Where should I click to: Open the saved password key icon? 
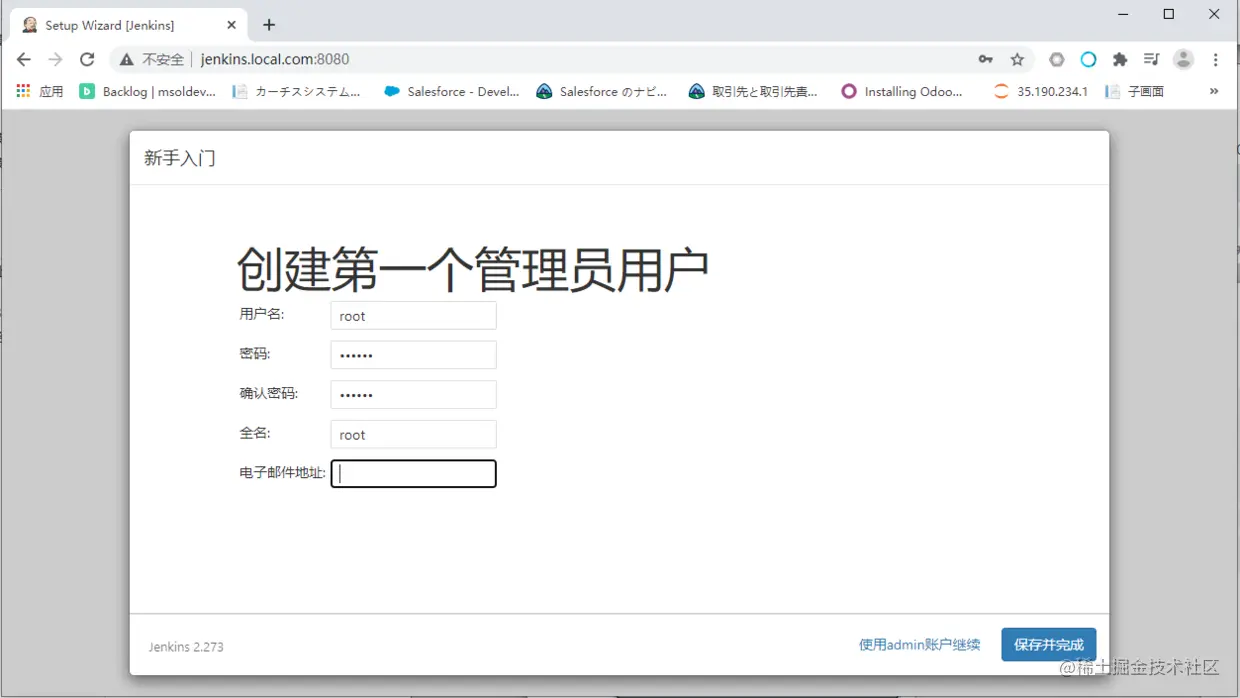tap(986, 60)
